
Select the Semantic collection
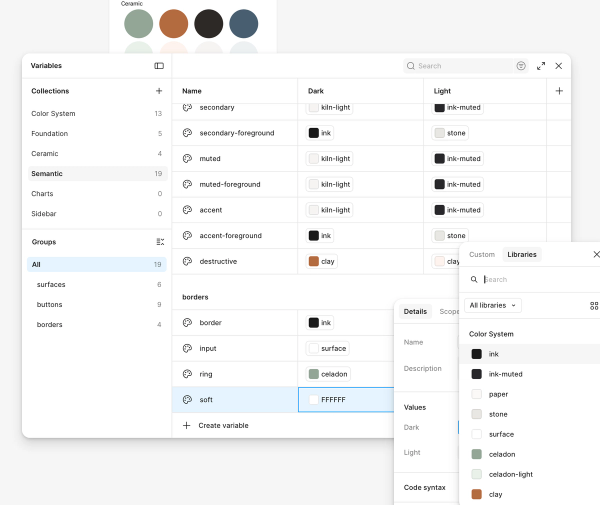[x=97, y=174]
